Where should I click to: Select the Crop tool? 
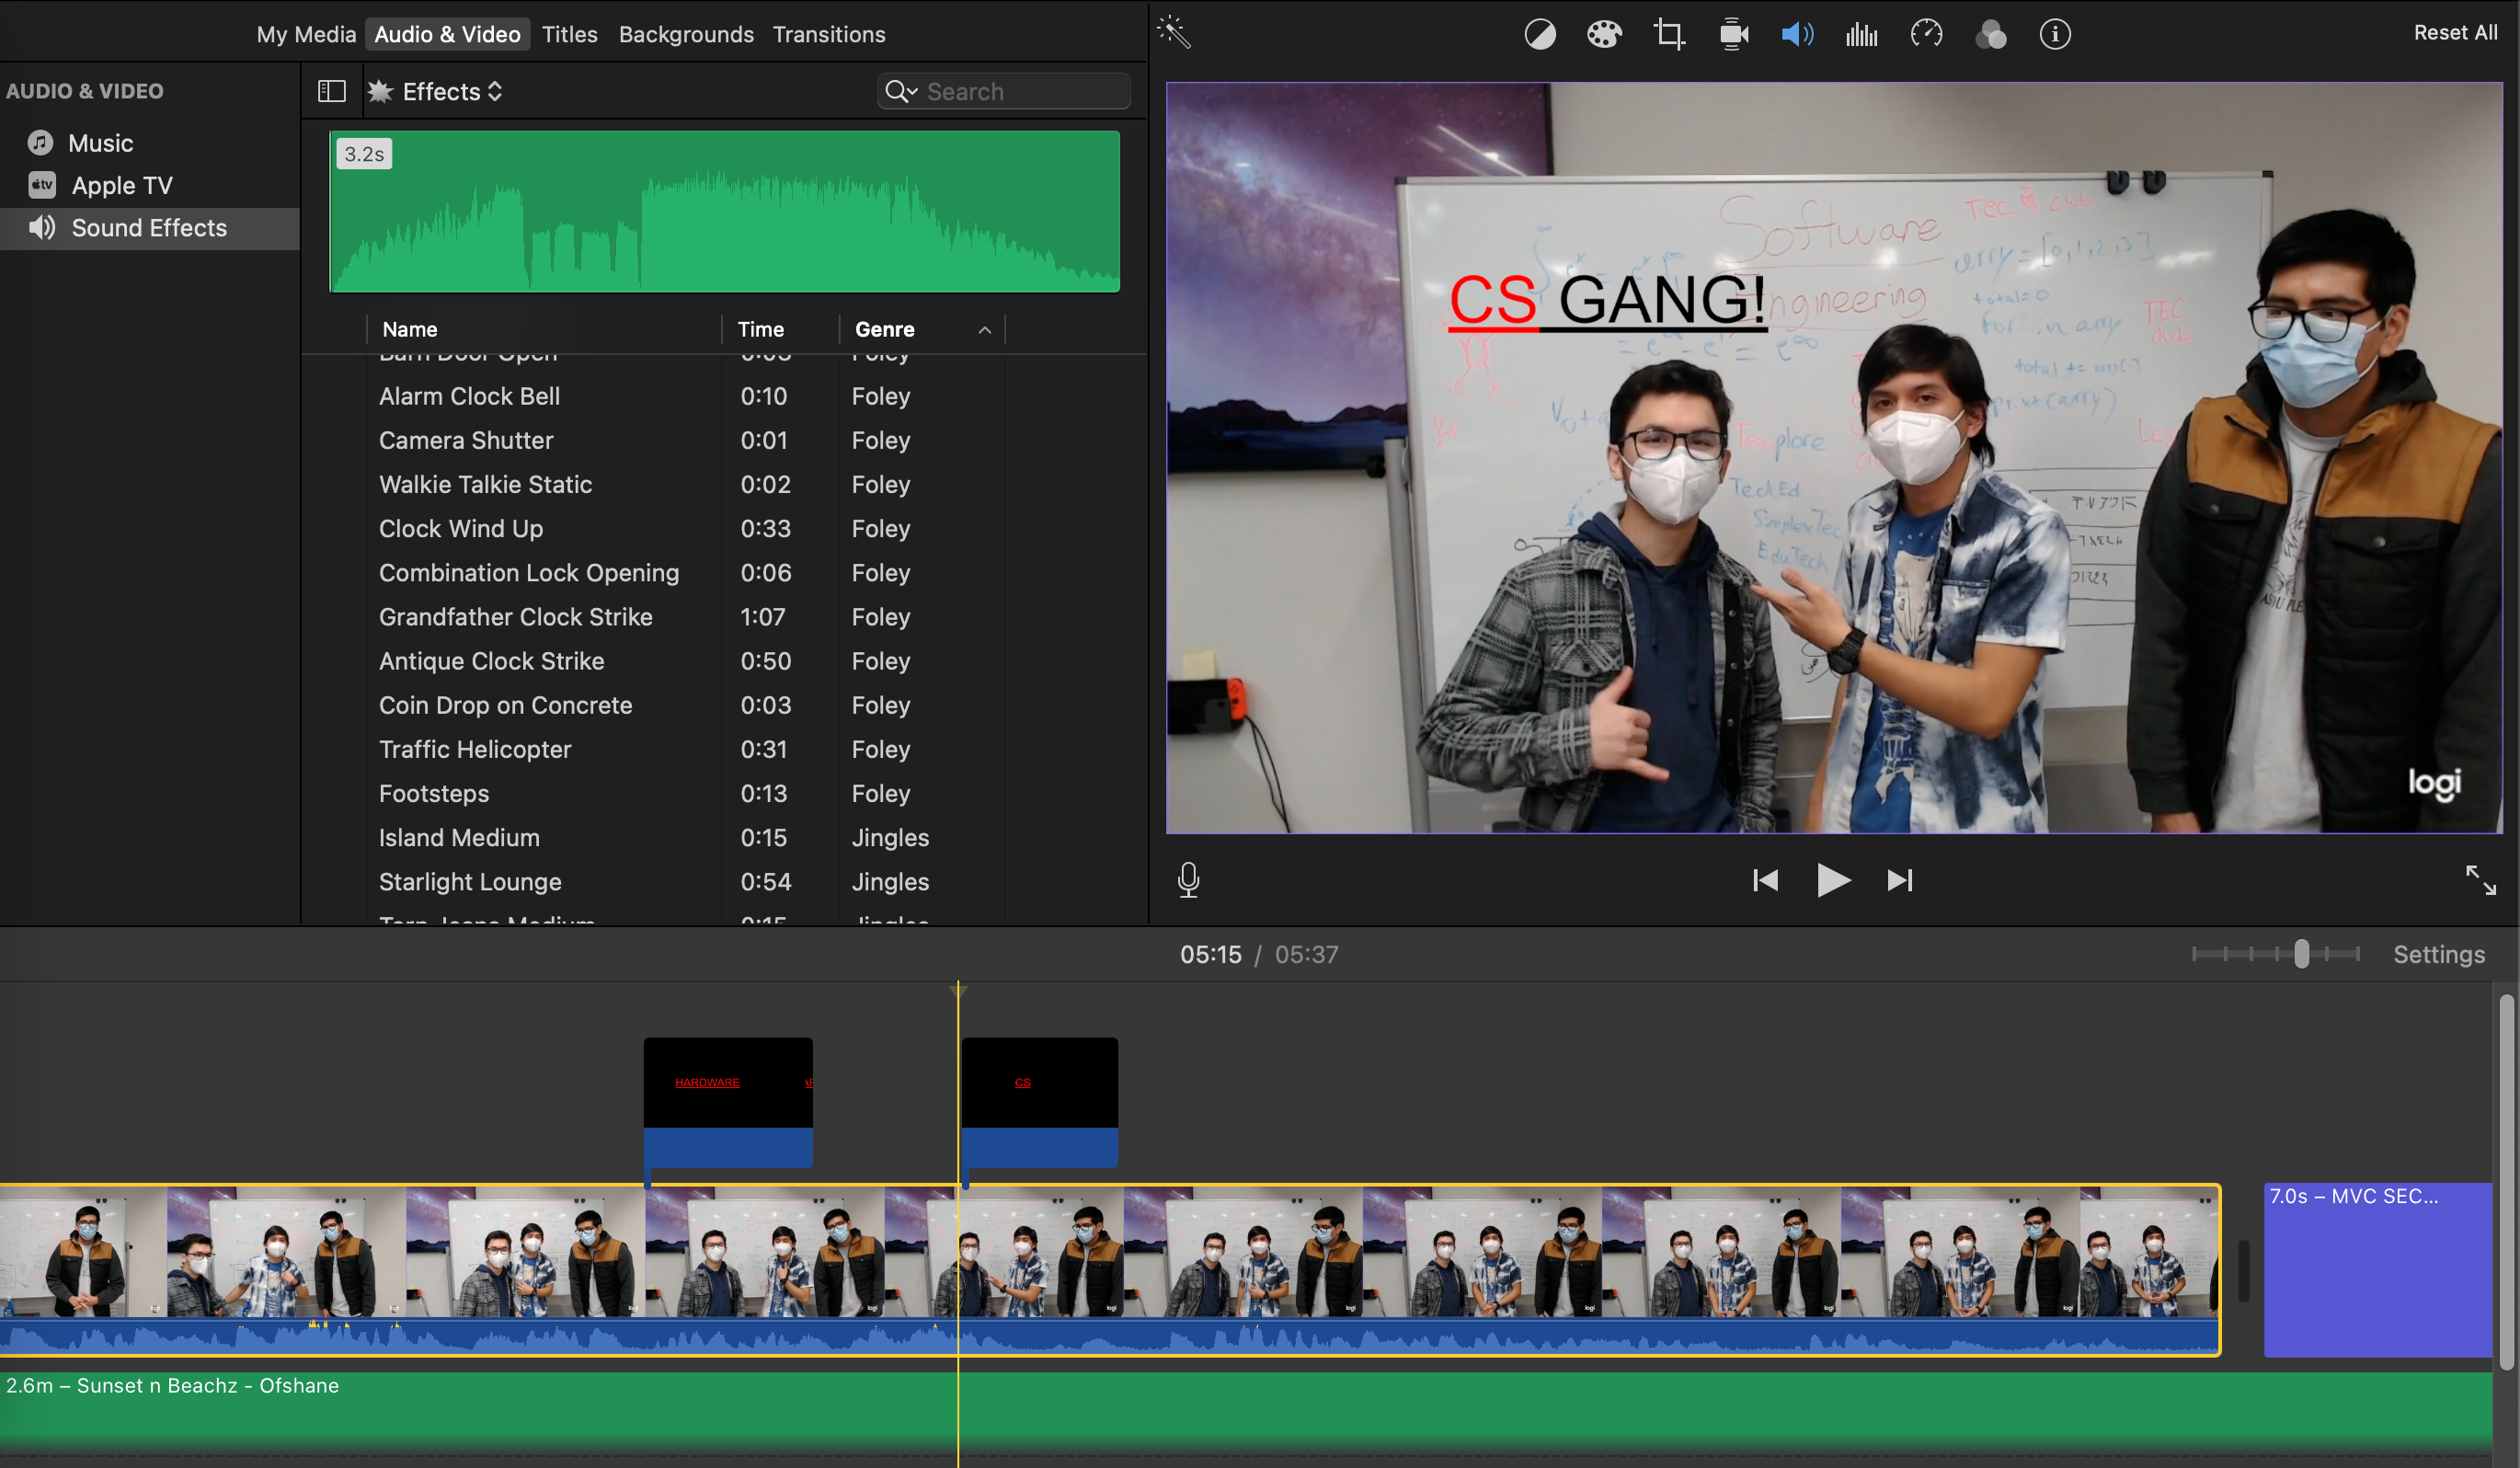1669,35
